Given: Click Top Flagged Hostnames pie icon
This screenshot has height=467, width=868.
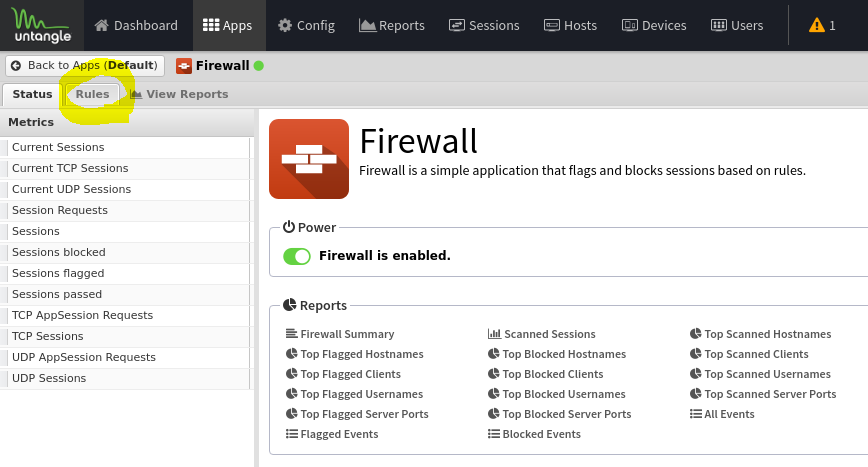Looking at the screenshot, I should click(291, 354).
